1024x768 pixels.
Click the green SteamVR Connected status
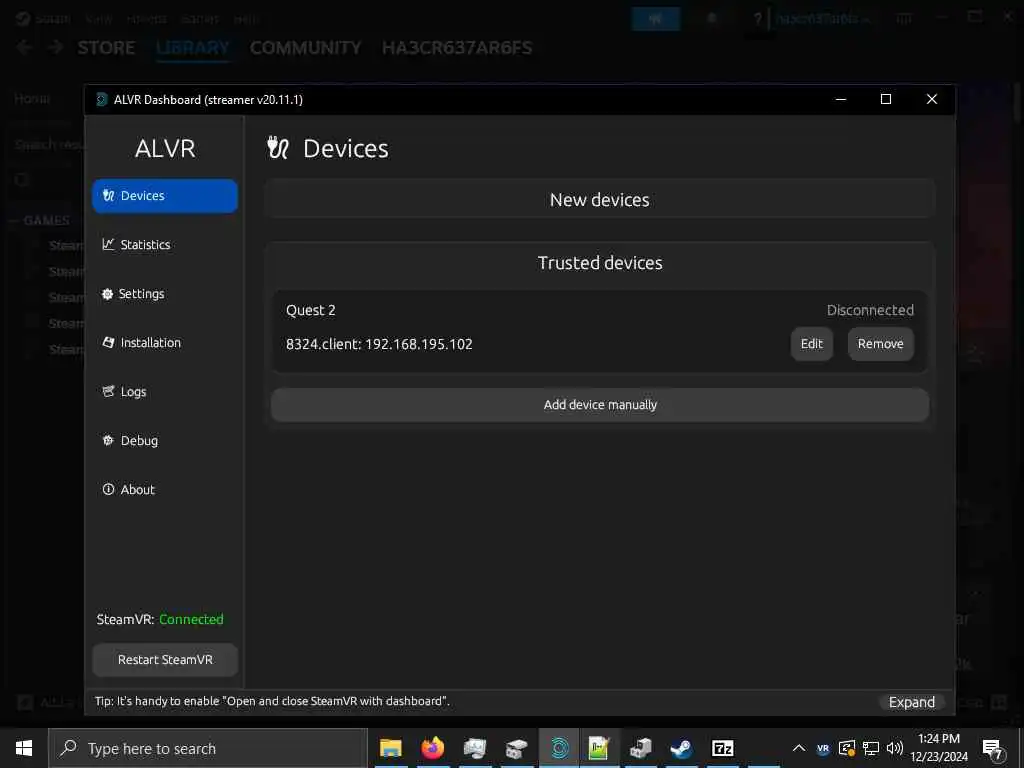[x=191, y=619]
